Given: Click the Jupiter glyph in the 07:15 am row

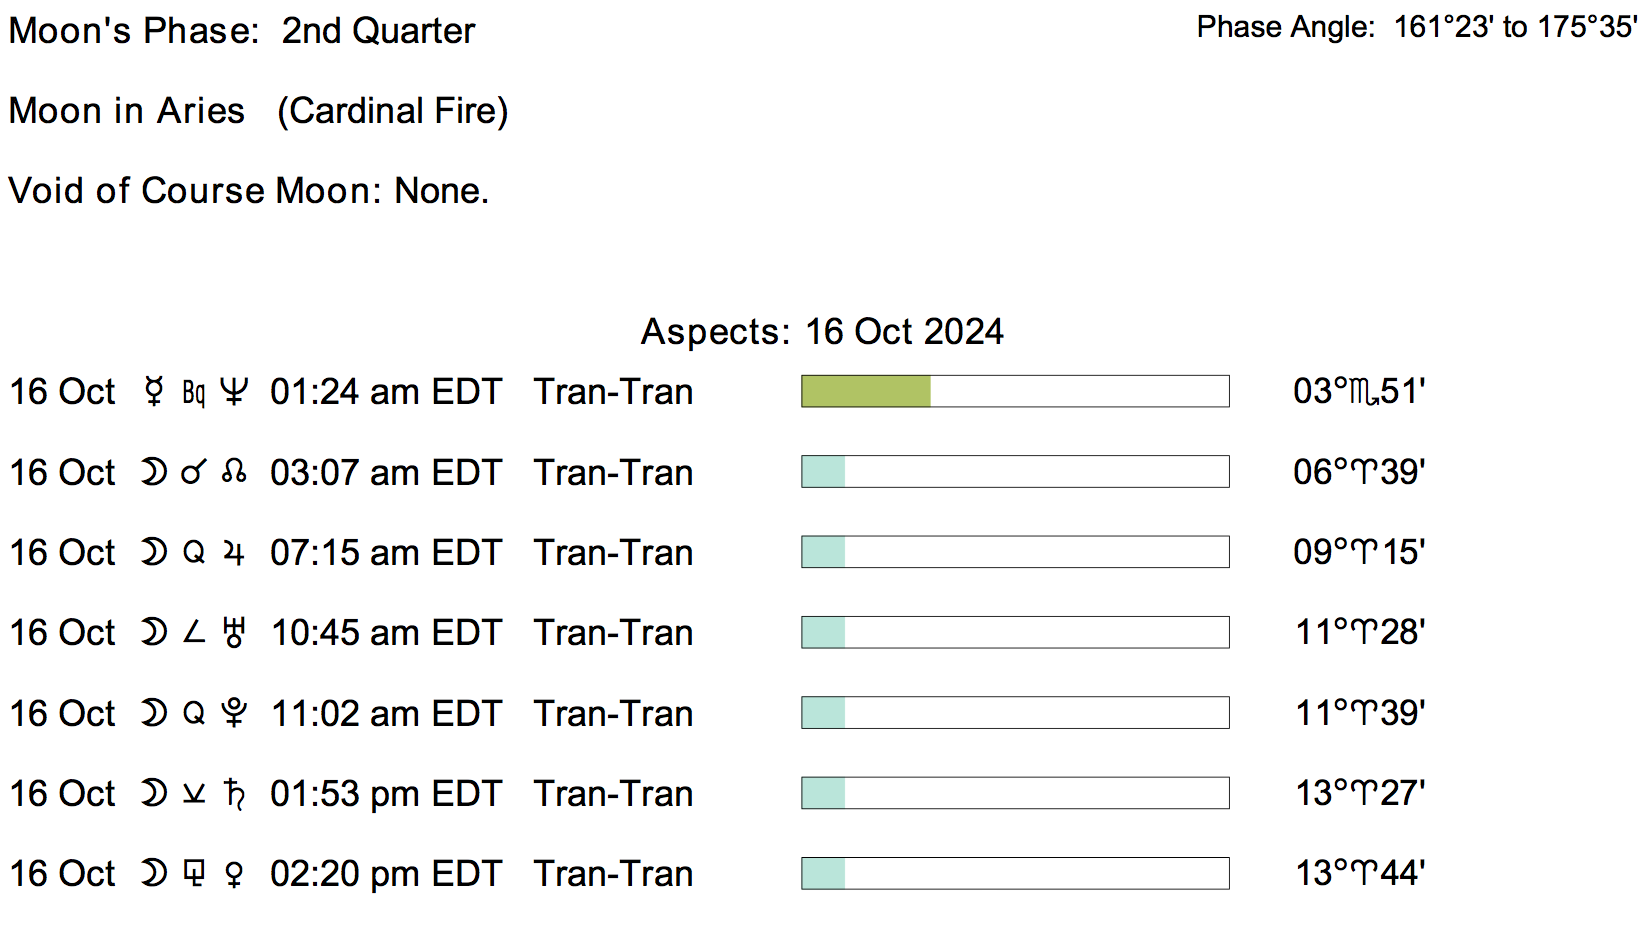Looking at the screenshot, I should coord(234,553).
